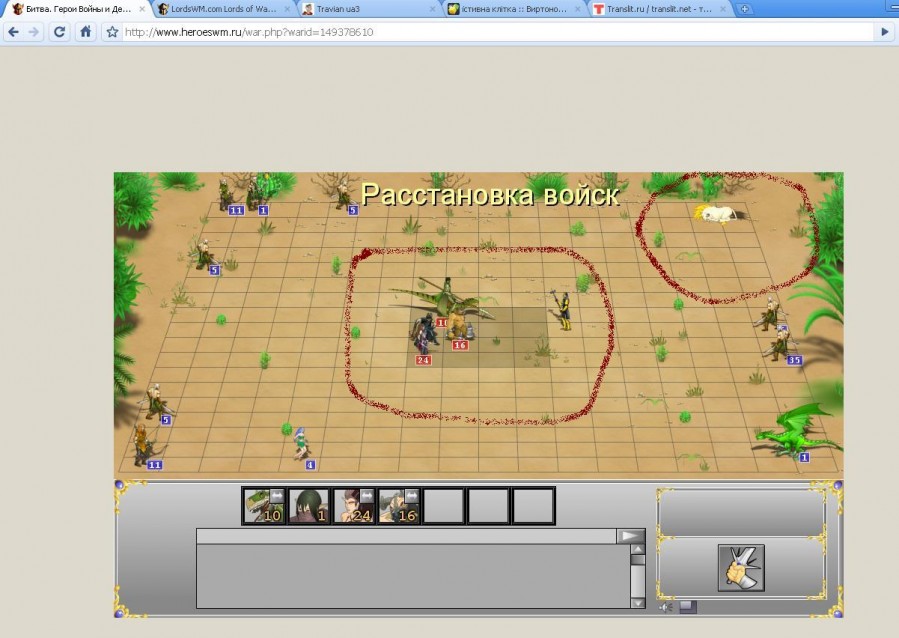Screen dimensions: 899x638
Task: Select the army slot with 16 units
Action: coord(398,506)
